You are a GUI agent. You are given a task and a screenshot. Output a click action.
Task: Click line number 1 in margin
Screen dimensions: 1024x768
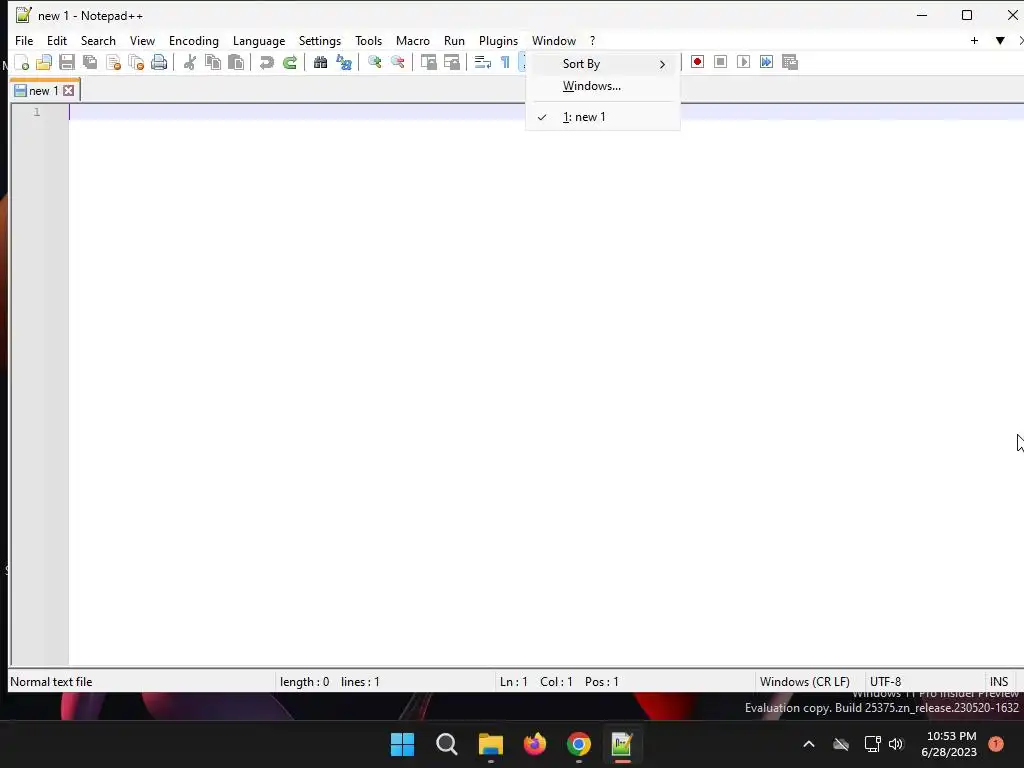pos(37,112)
